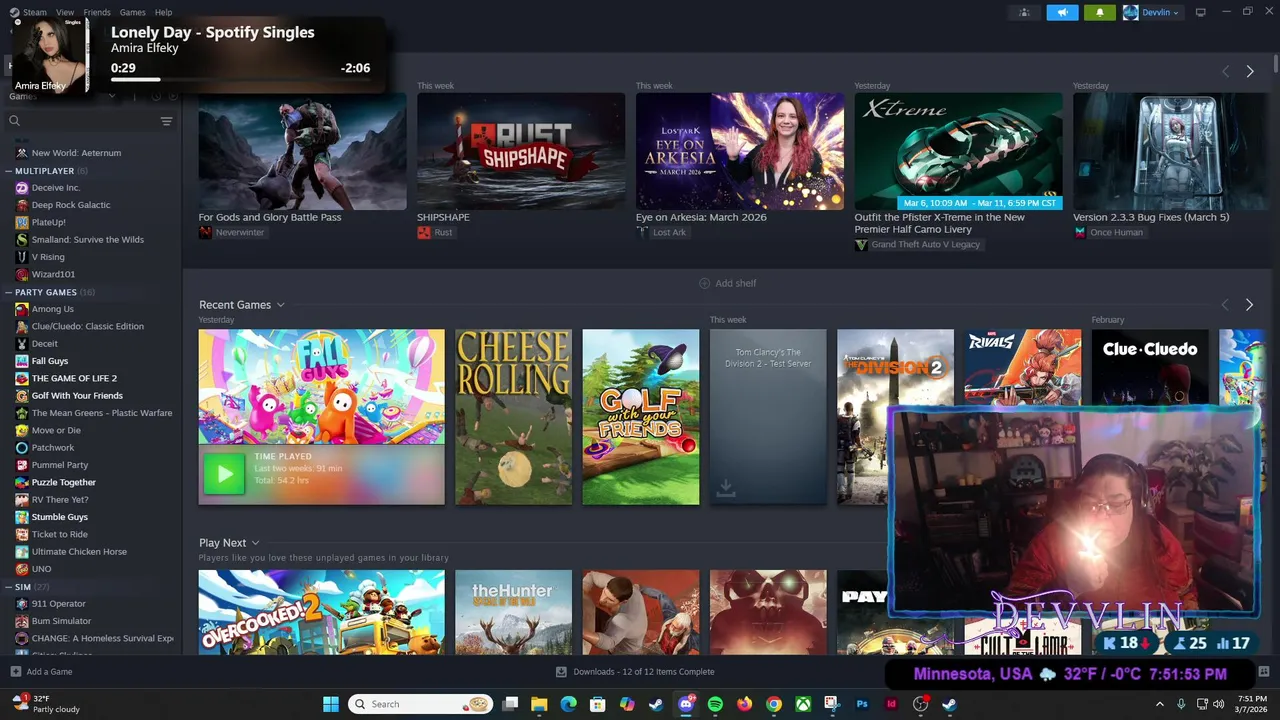This screenshot has height=720, width=1280.
Task: Click Stumble Guys game icon
Action: click(22, 517)
